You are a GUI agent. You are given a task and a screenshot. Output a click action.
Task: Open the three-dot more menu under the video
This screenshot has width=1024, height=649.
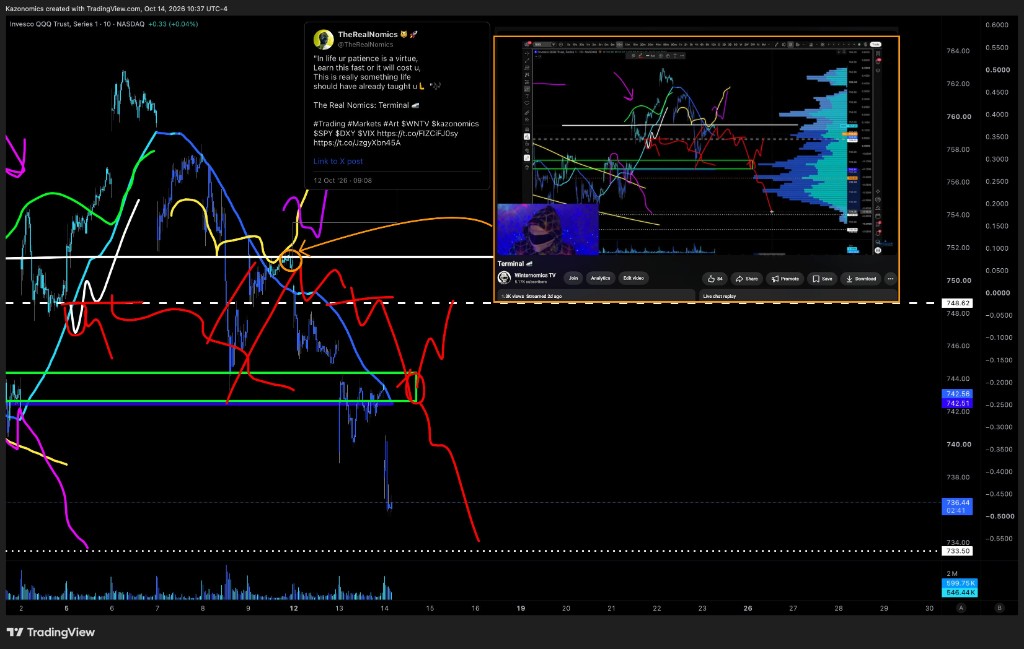pos(890,279)
